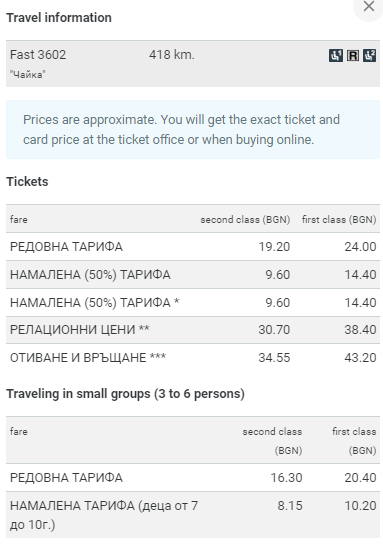The height and width of the screenshot is (549, 383).
Task: Select the Fast 3602 train row
Action: pos(193,63)
